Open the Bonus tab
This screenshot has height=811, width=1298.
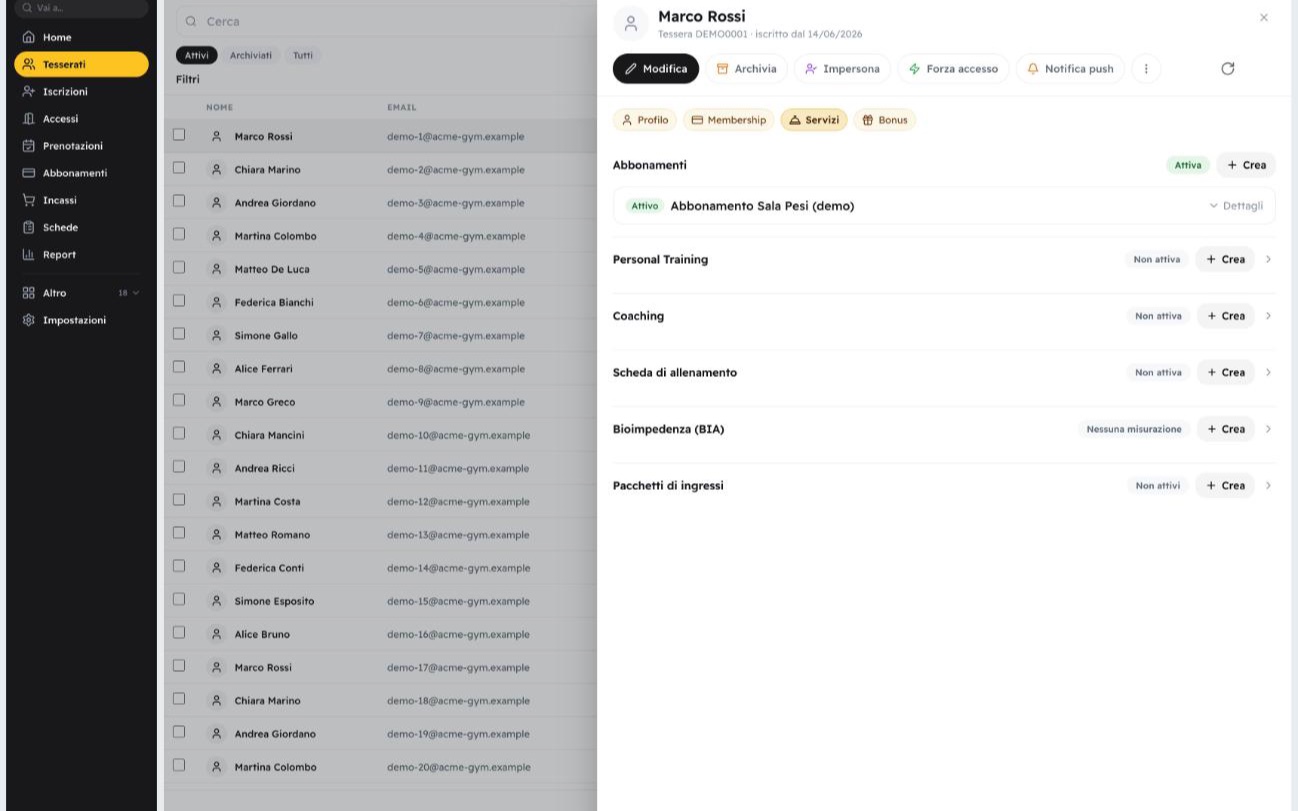point(885,120)
